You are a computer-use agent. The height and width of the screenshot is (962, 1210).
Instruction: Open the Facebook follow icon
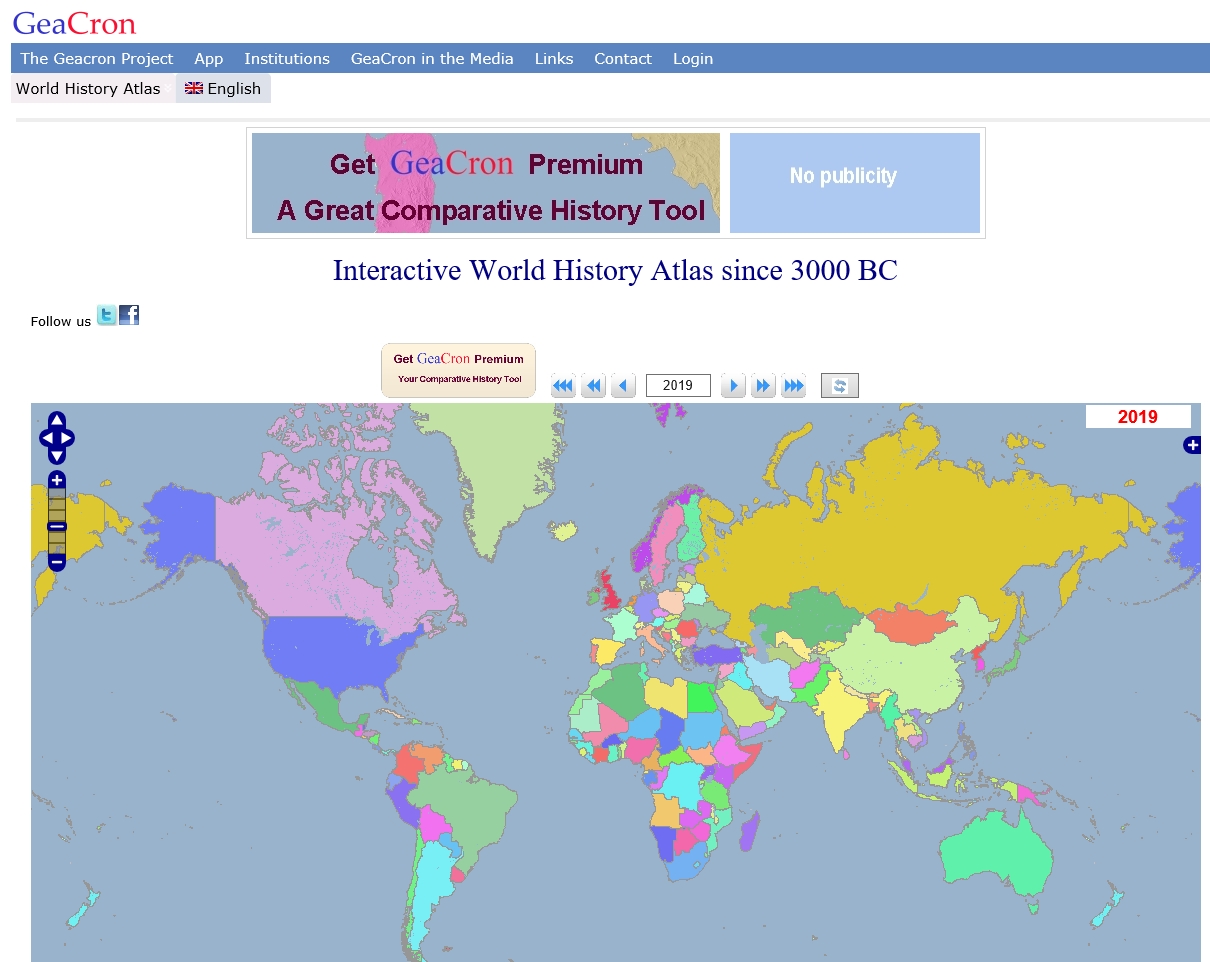tap(129, 316)
